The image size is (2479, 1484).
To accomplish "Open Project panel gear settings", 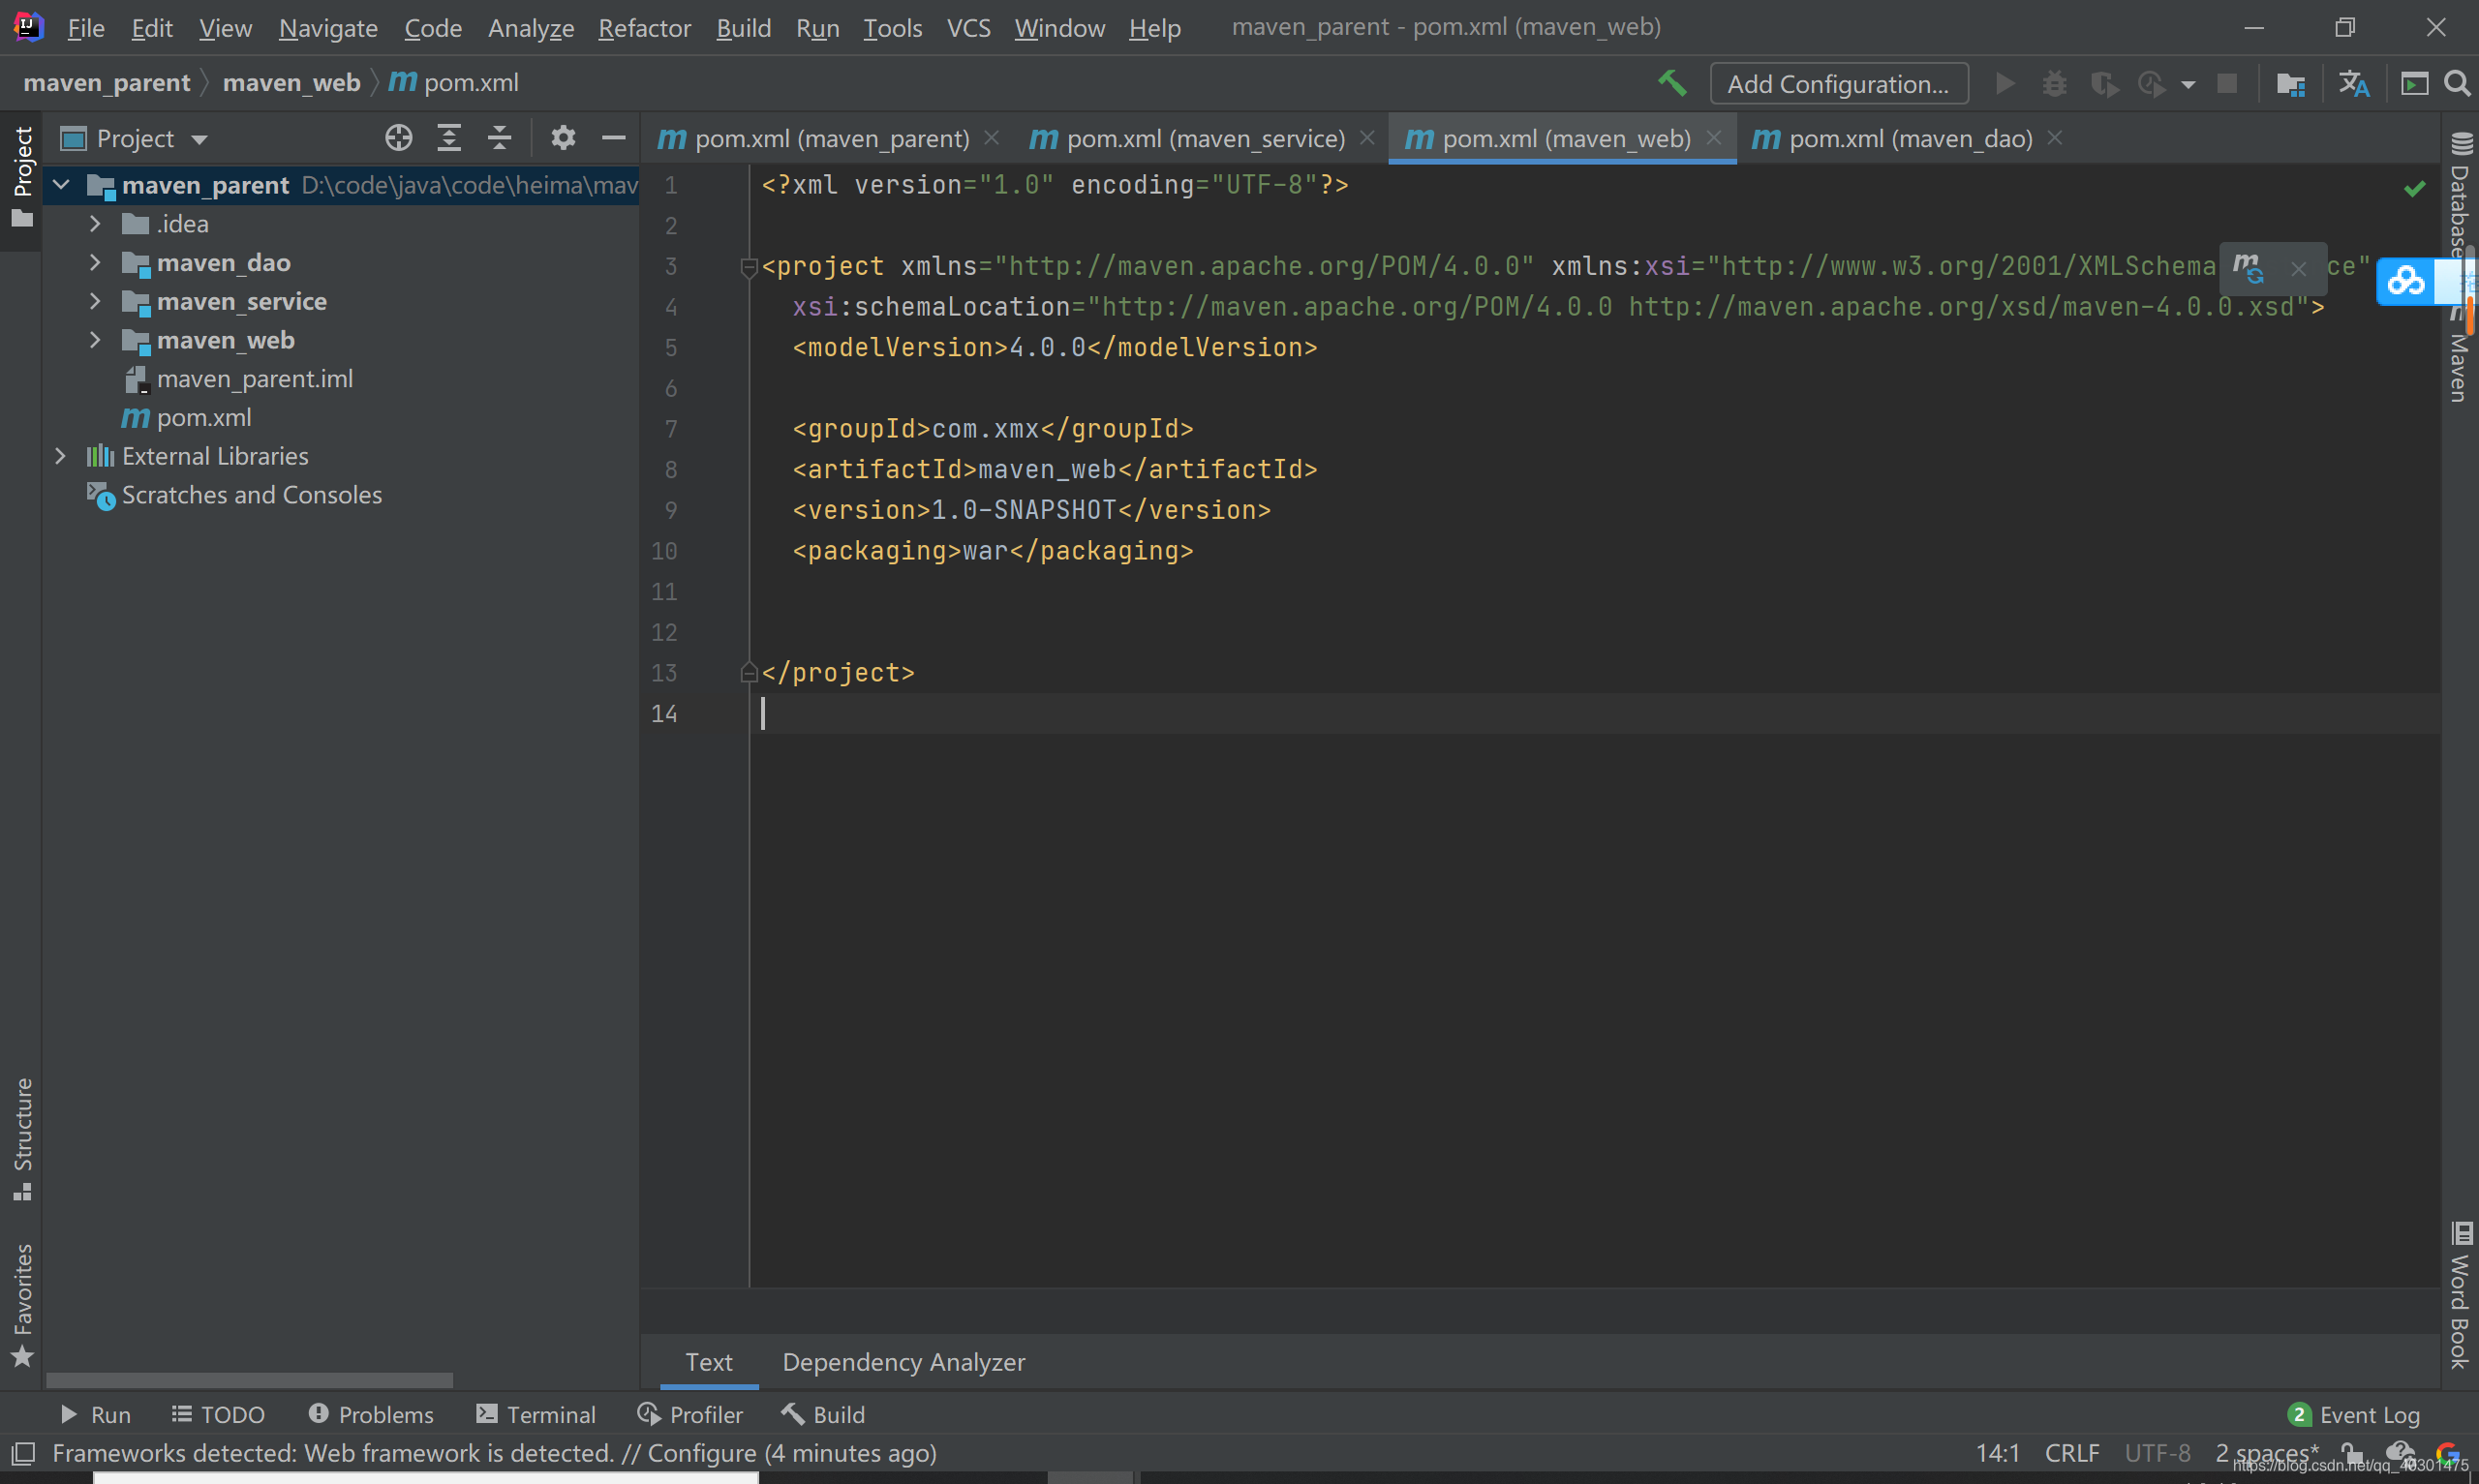I will (x=563, y=138).
